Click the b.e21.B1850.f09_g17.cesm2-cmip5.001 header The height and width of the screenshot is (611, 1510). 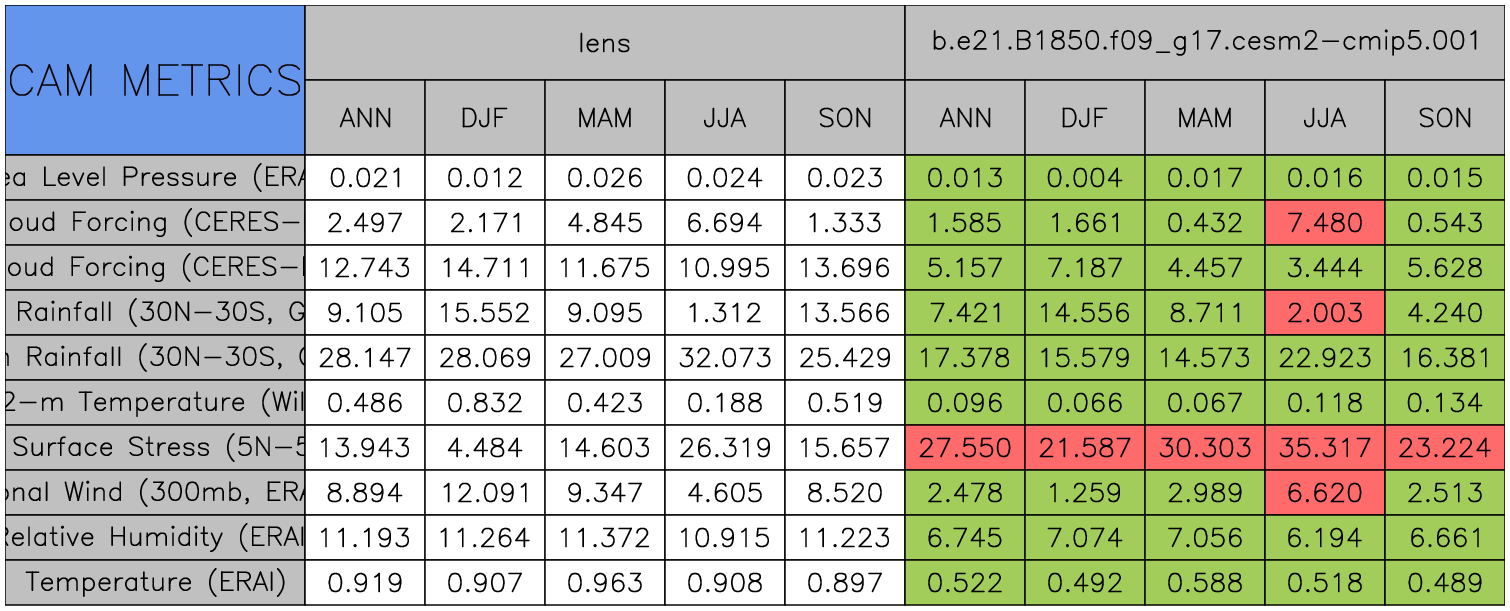point(1205,43)
